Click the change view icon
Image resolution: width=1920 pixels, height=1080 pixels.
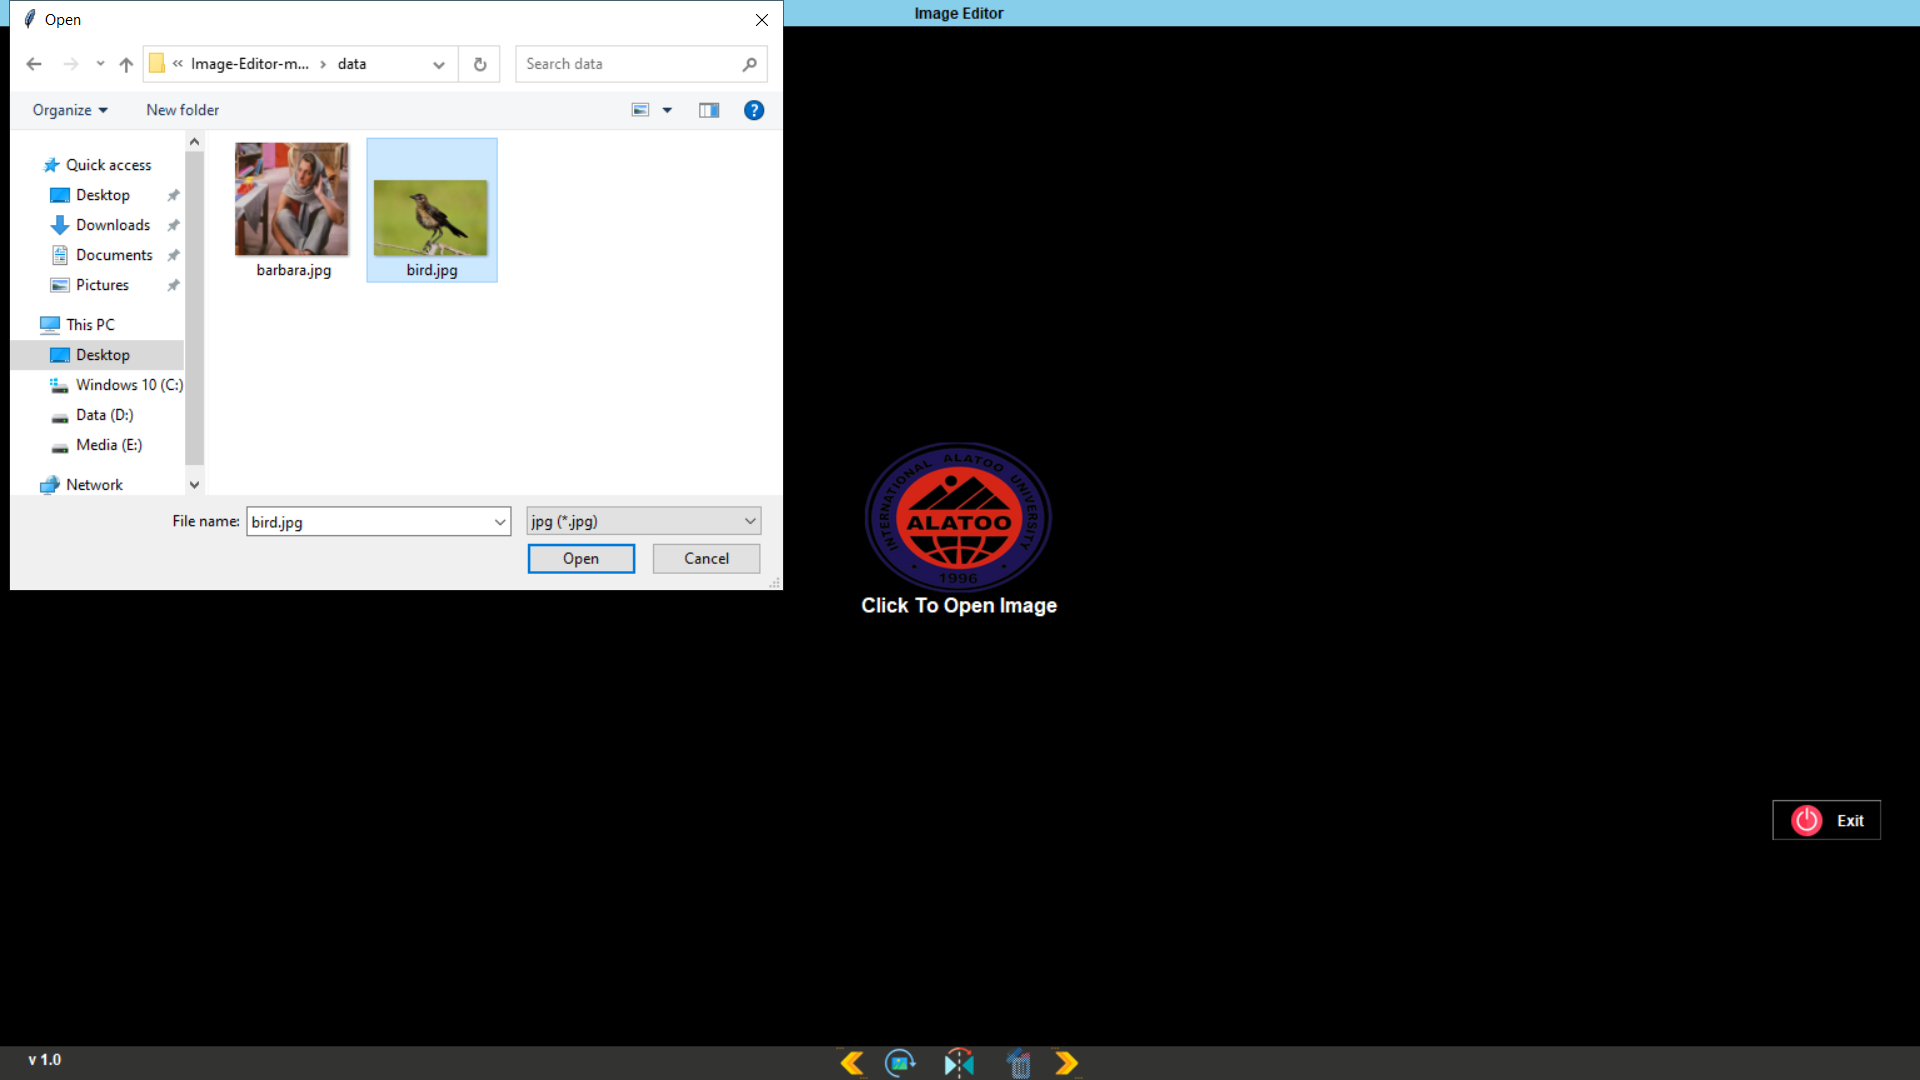(641, 110)
